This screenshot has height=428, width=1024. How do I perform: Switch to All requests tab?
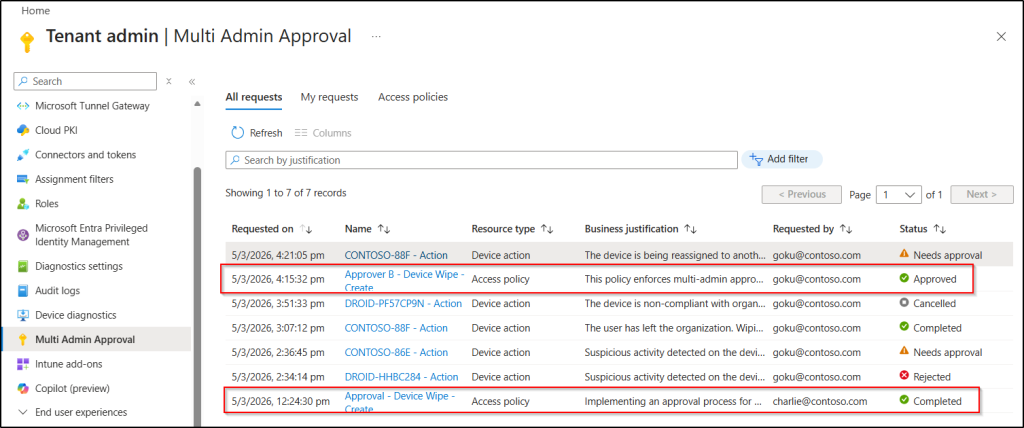tap(254, 97)
